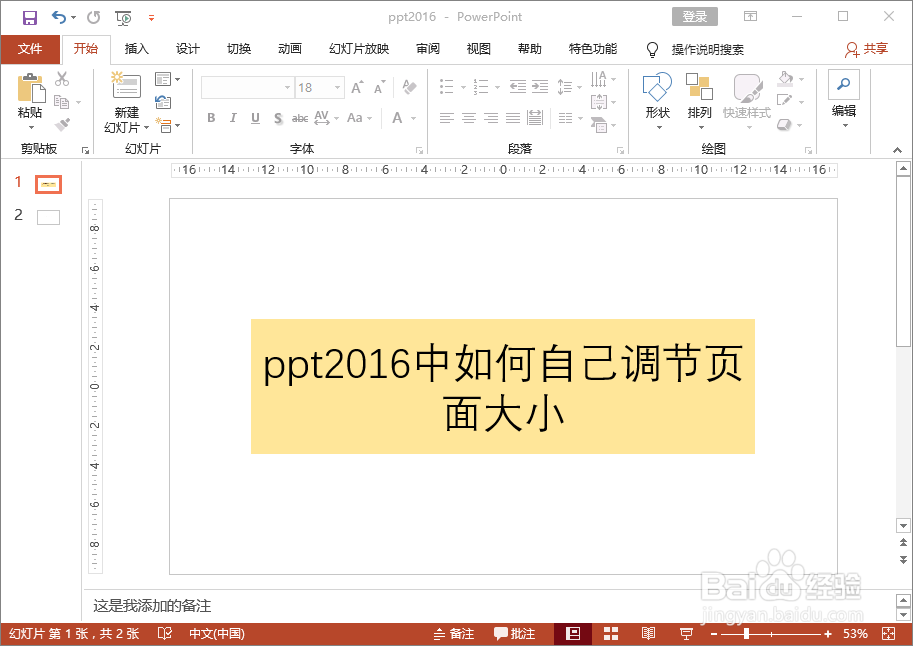The height and width of the screenshot is (646, 913).
Task: Switch to slide sorter view icon
Action: [611, 634]
